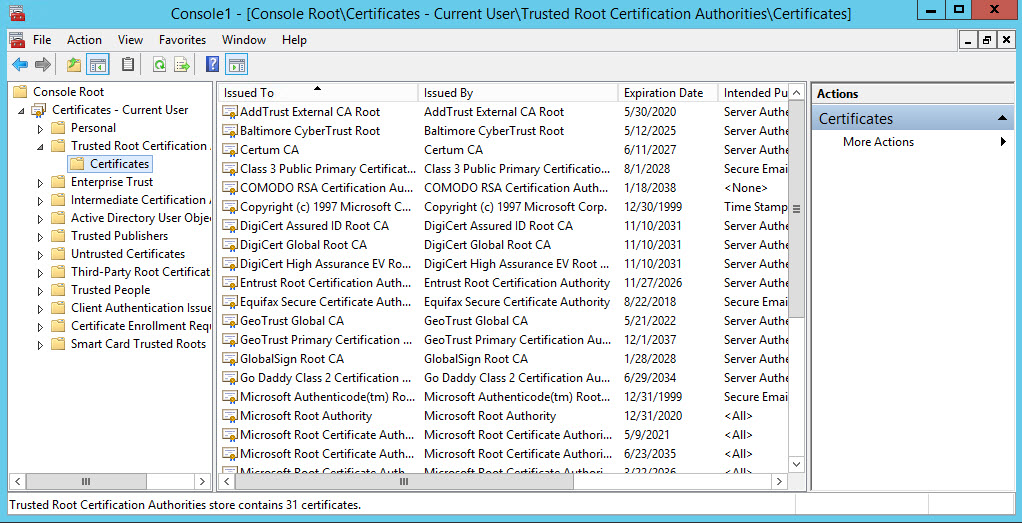
Task: Expand the Personal tree node
Action: pos(40,128)
